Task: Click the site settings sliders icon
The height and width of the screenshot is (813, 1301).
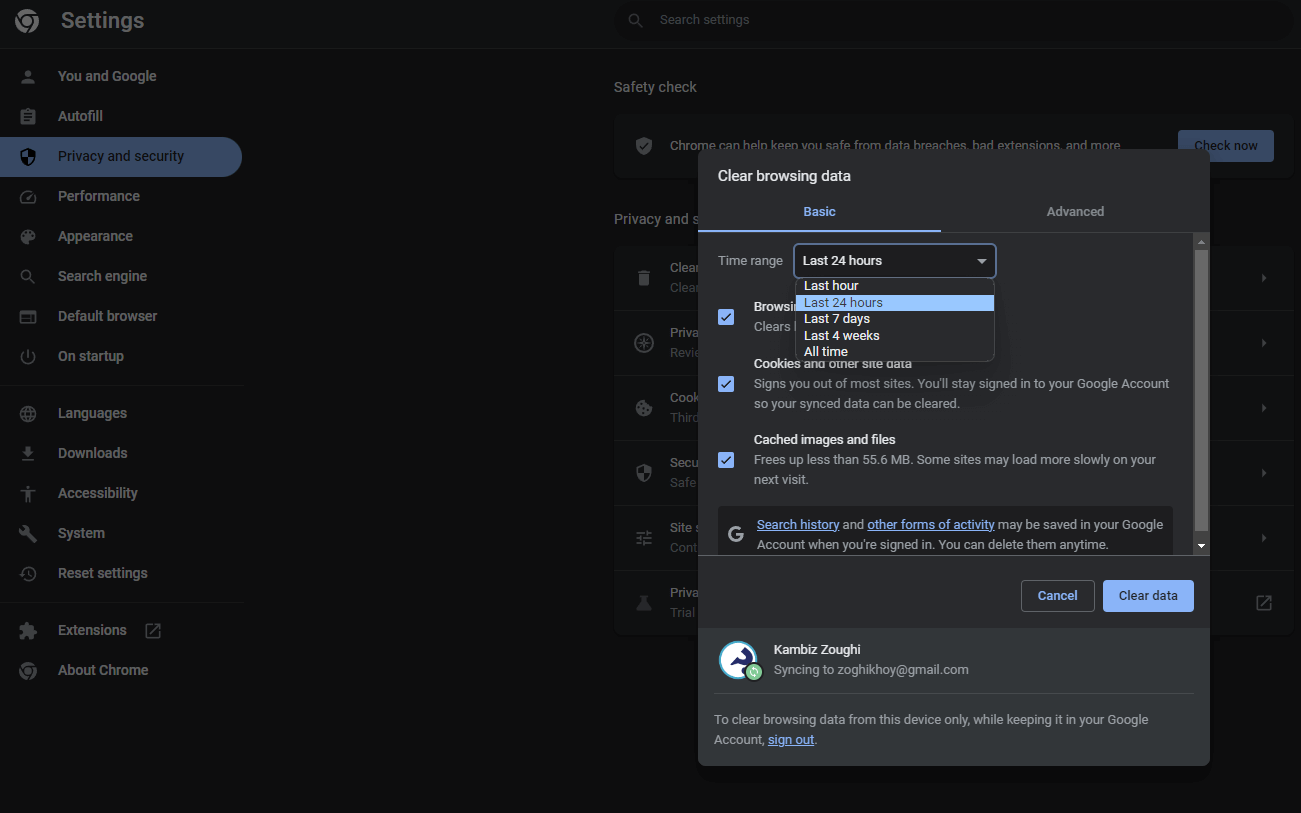Action: click(x=645, y=538)
